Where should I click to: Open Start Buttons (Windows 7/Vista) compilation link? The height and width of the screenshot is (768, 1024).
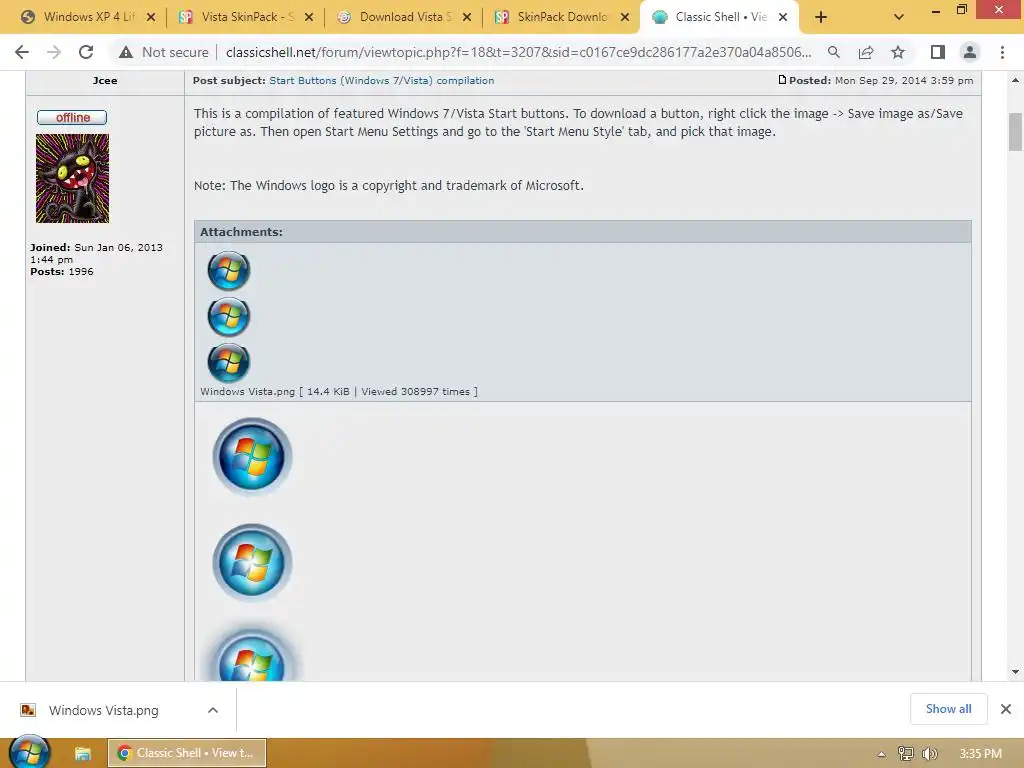381,80
